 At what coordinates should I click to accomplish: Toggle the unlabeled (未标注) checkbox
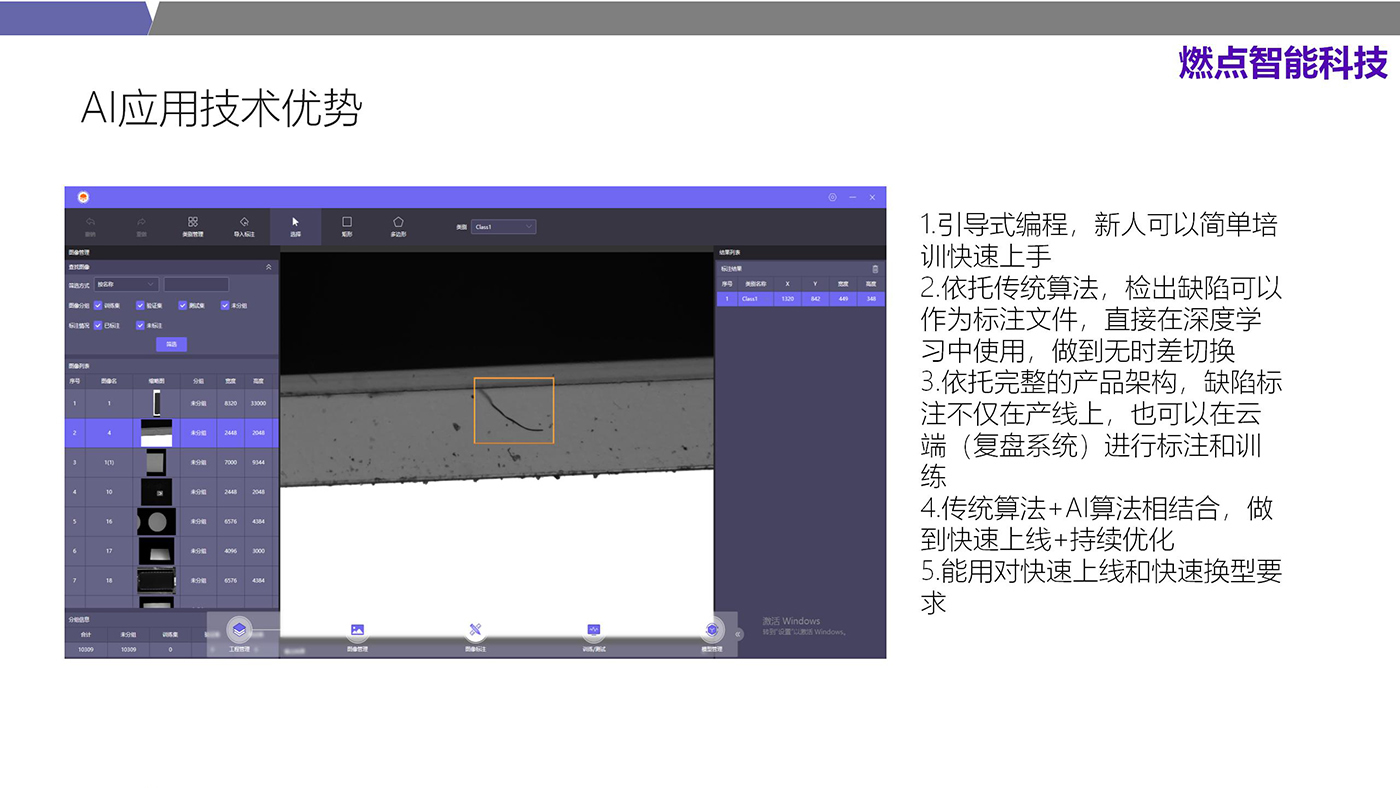tap(141, 325)
